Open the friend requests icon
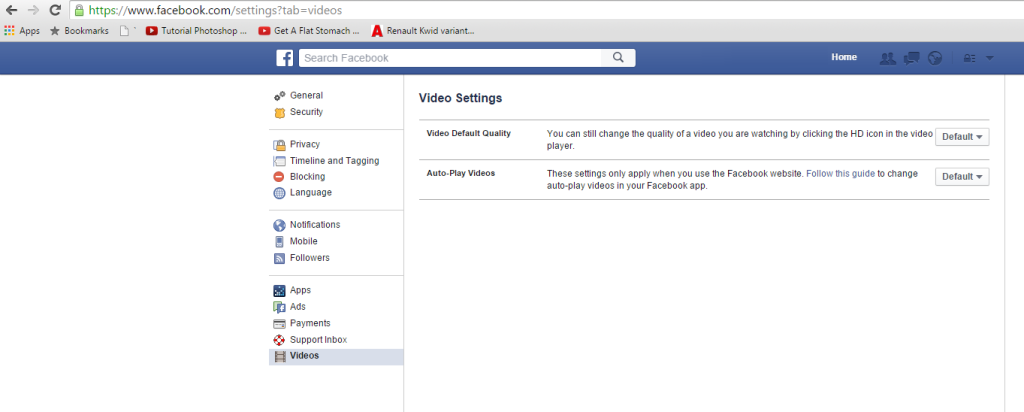The width and height of the screenshot is (1024, 412). point(886,58)
